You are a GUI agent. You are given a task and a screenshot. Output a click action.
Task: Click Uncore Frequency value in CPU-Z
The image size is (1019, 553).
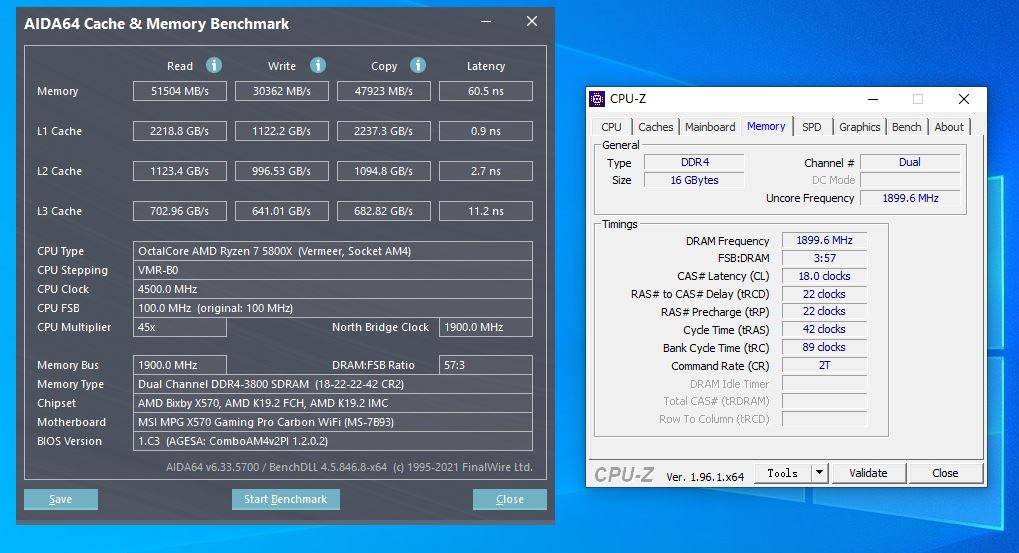[x=910, y=198]
